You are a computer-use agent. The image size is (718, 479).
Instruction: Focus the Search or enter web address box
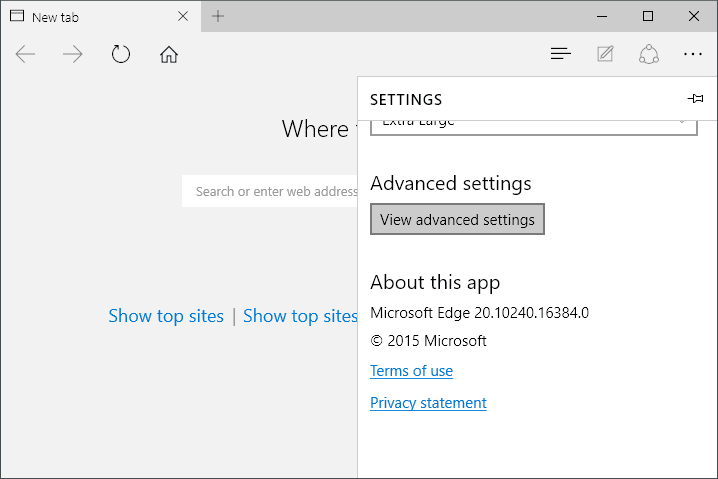coord(270,191)
